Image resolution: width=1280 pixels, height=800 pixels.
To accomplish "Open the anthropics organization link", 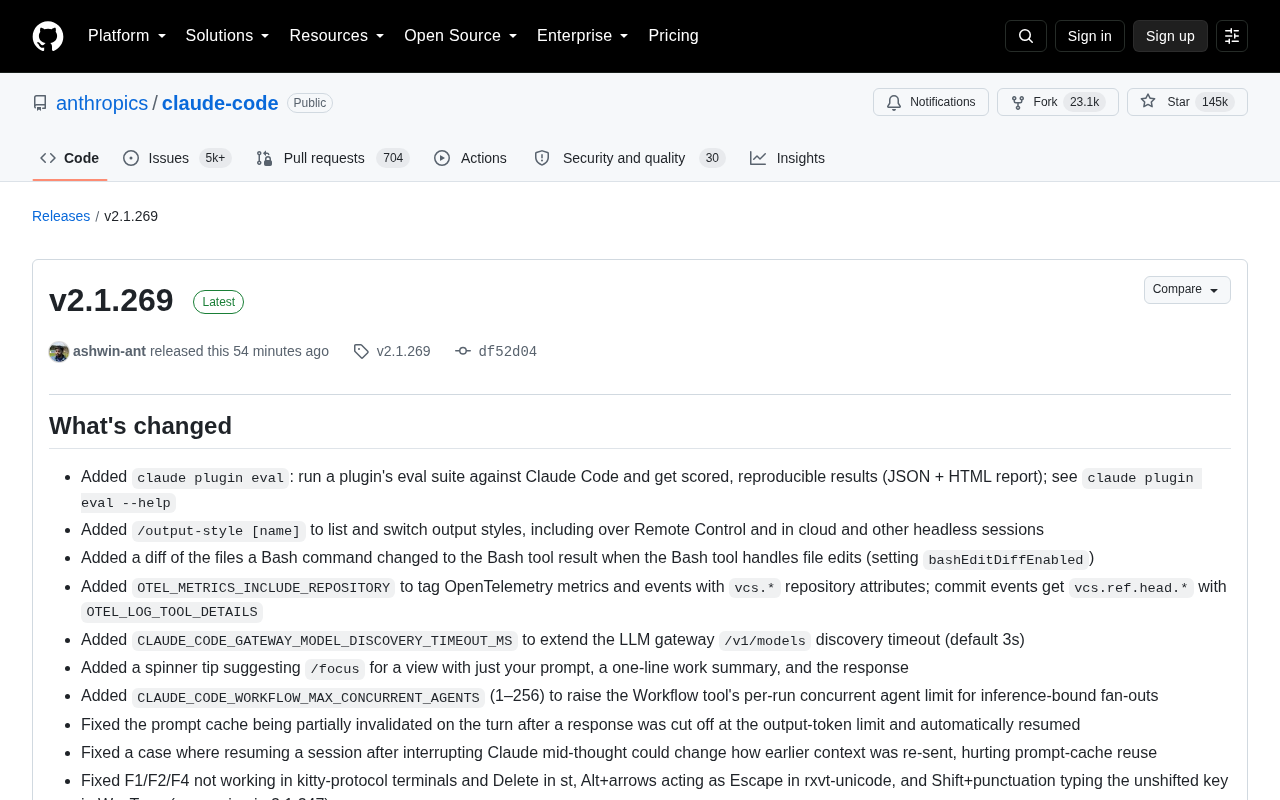I will 102,103.
